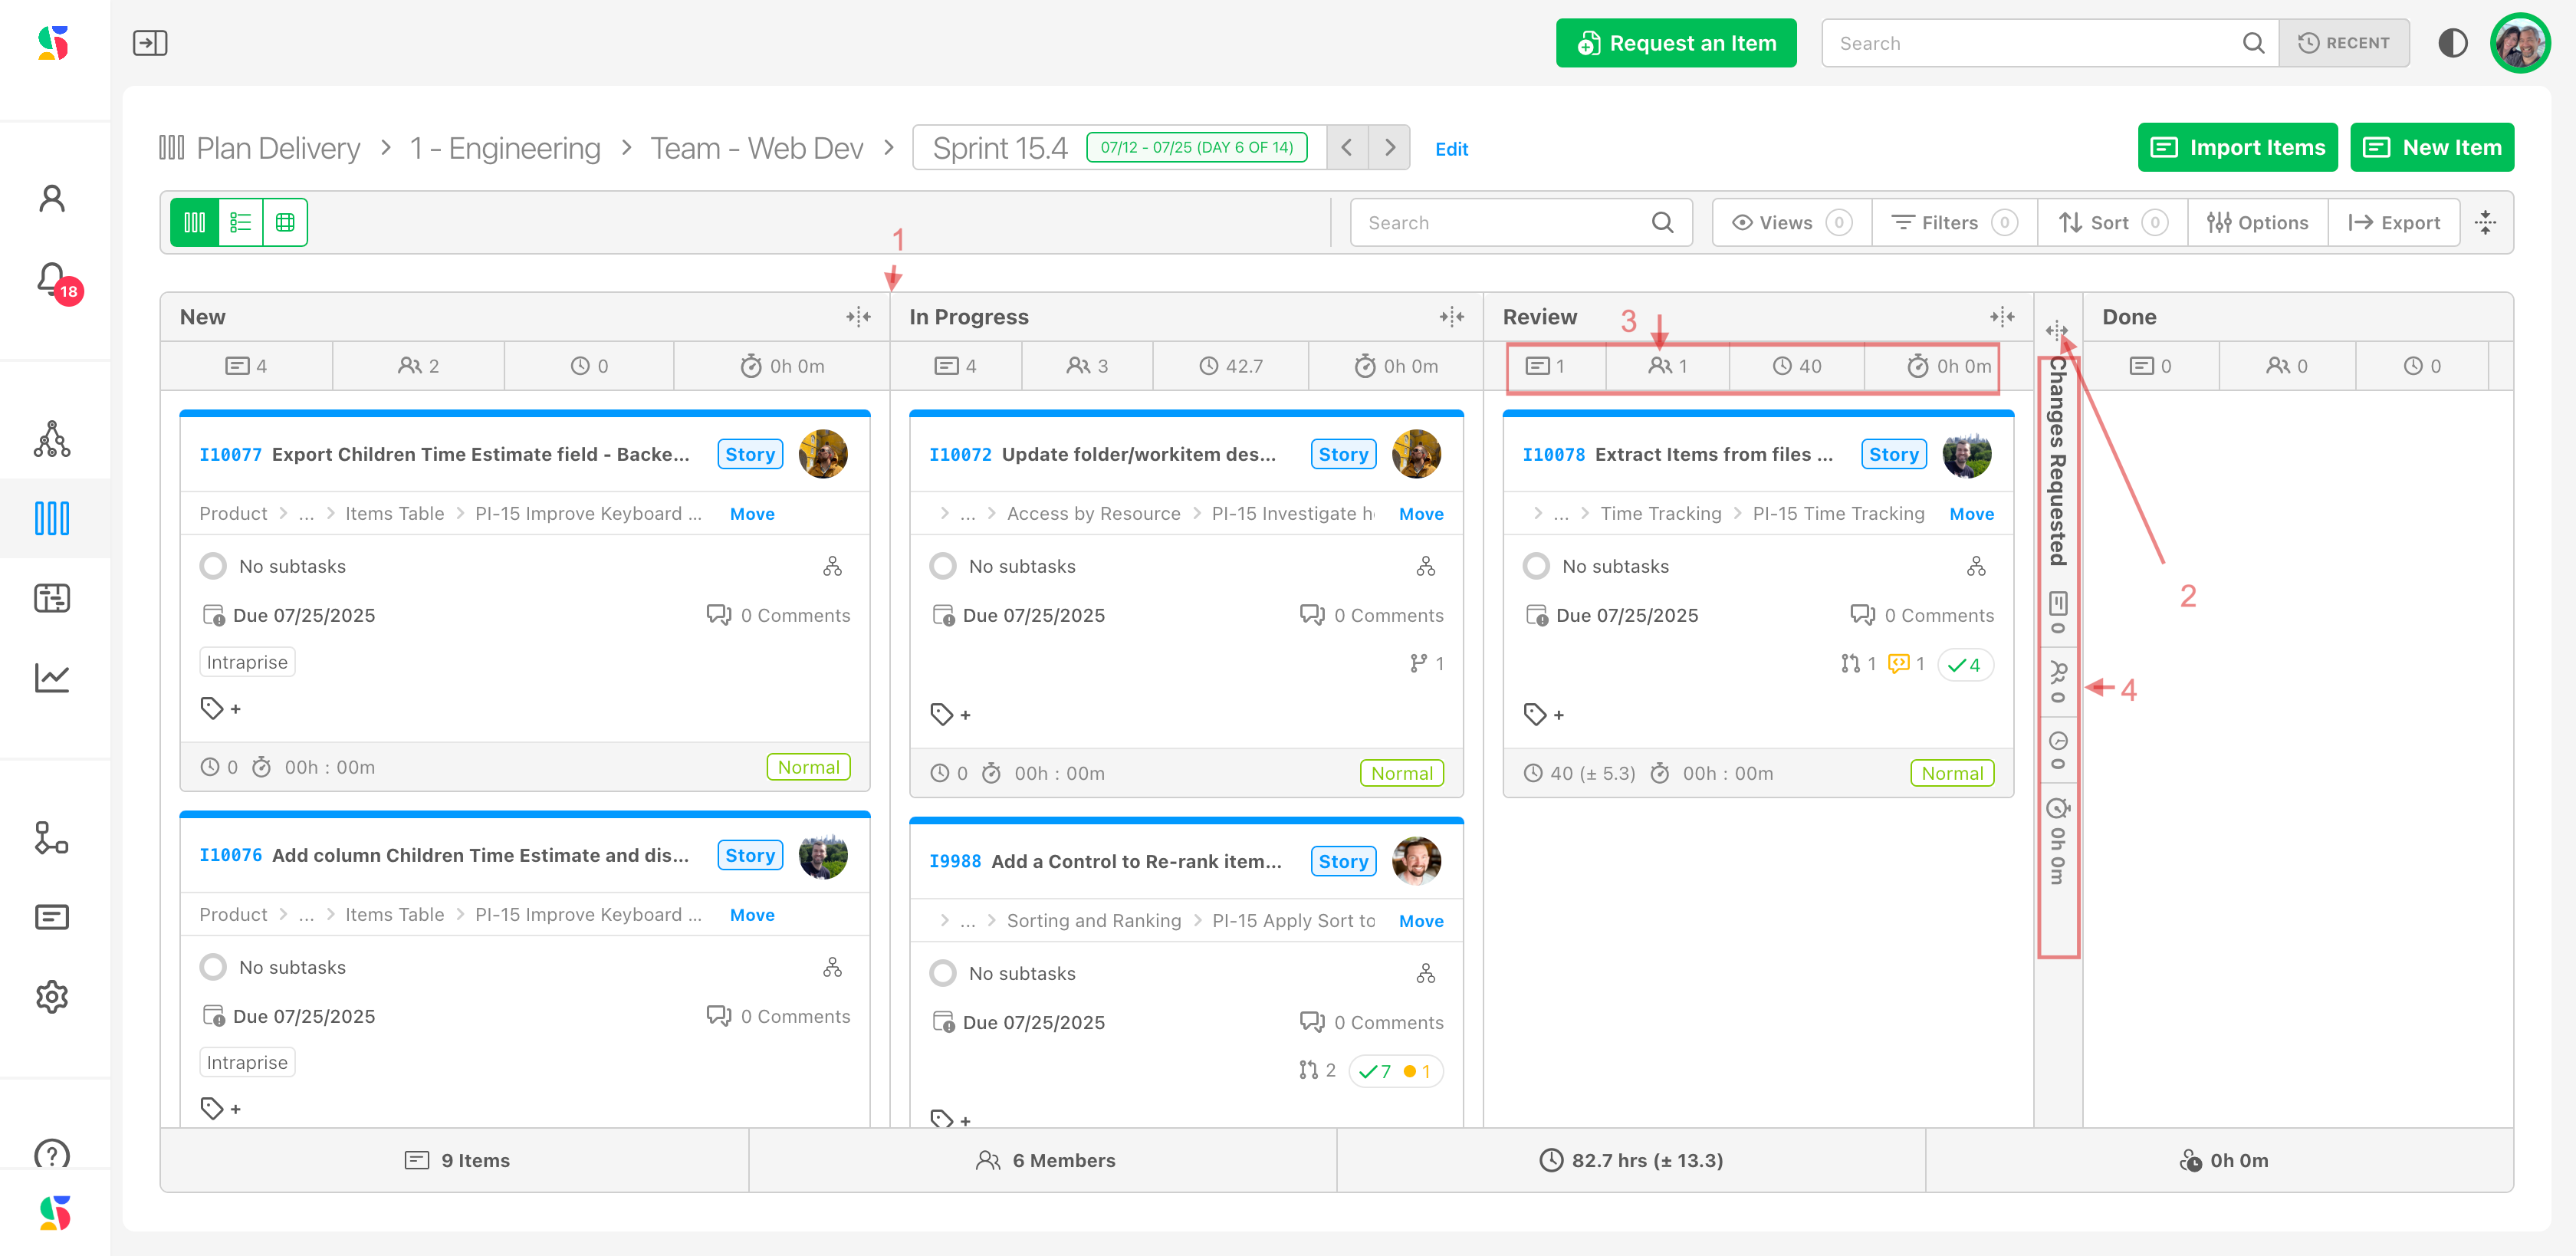
Task: Switch to table grid view icon
Action: click(285, 222)
